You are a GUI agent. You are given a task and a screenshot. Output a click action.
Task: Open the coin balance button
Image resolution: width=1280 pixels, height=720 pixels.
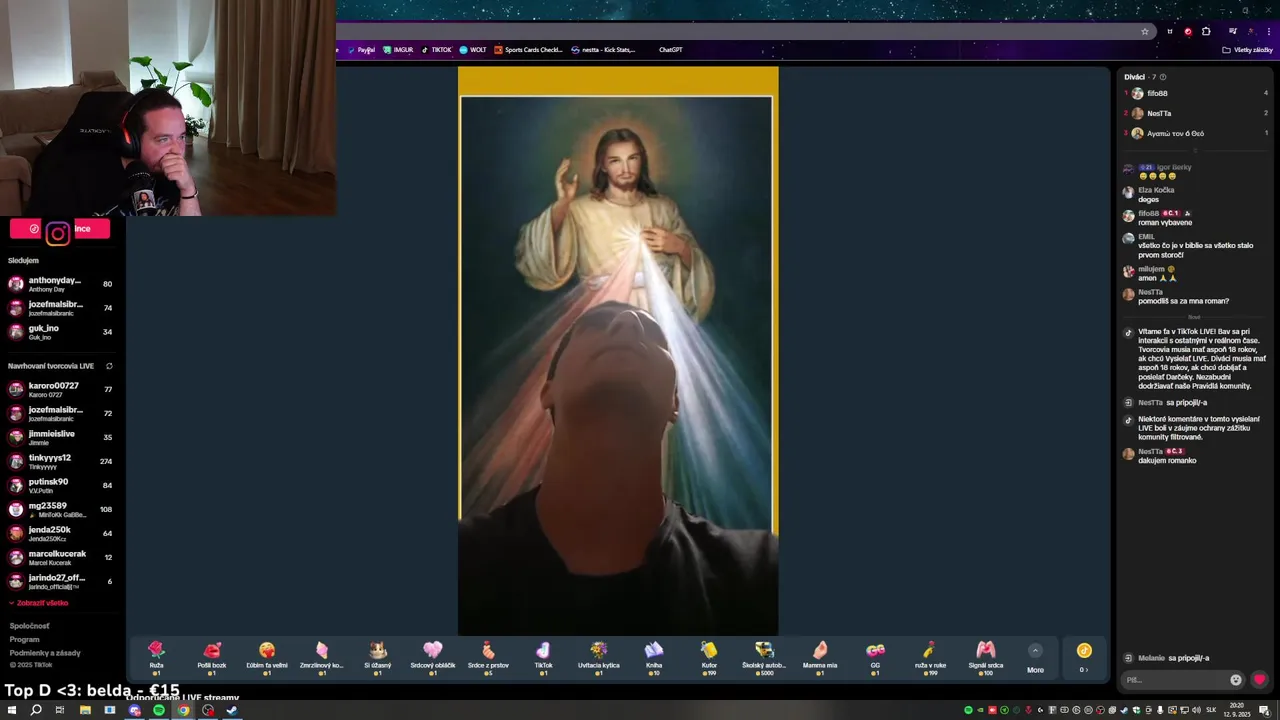point(1084,657)
